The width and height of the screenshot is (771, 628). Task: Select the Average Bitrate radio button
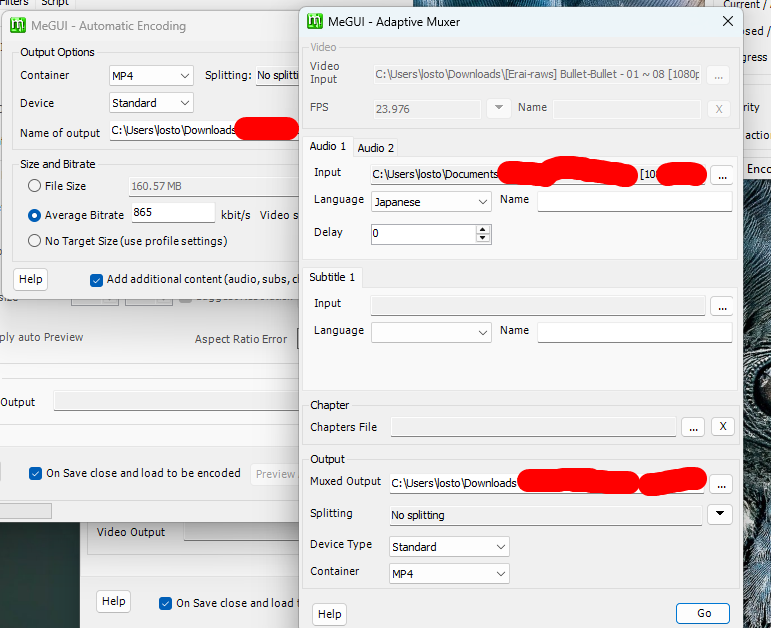coord(34,215)
